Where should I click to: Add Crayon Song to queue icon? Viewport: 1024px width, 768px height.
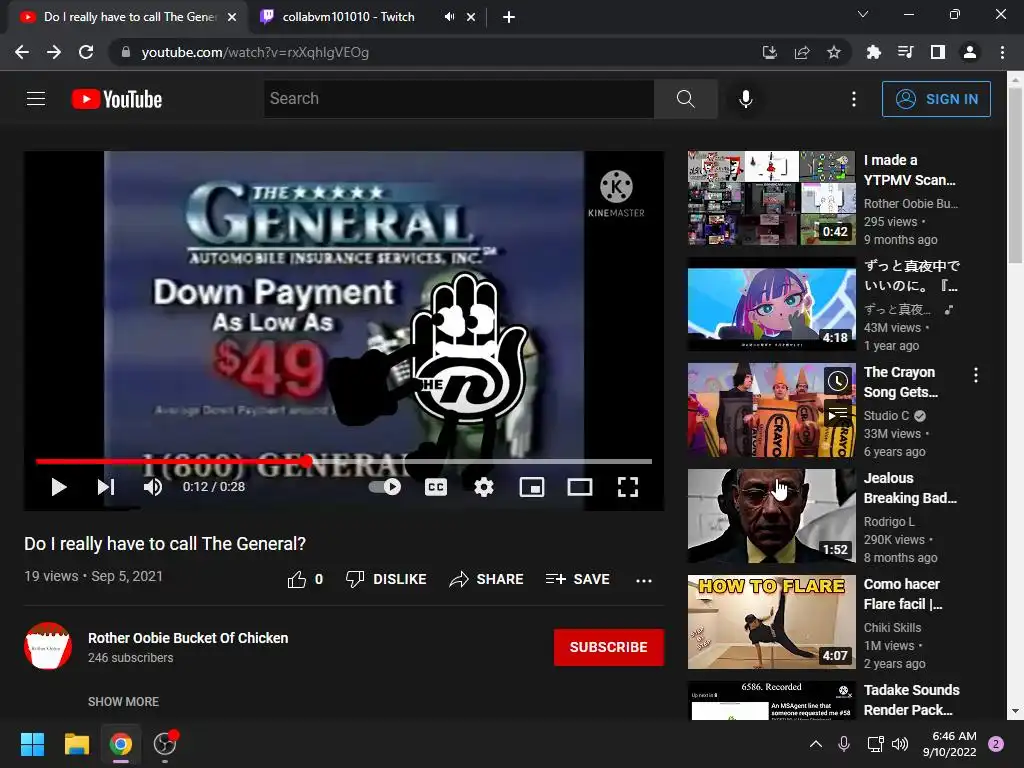coord(838,414)
